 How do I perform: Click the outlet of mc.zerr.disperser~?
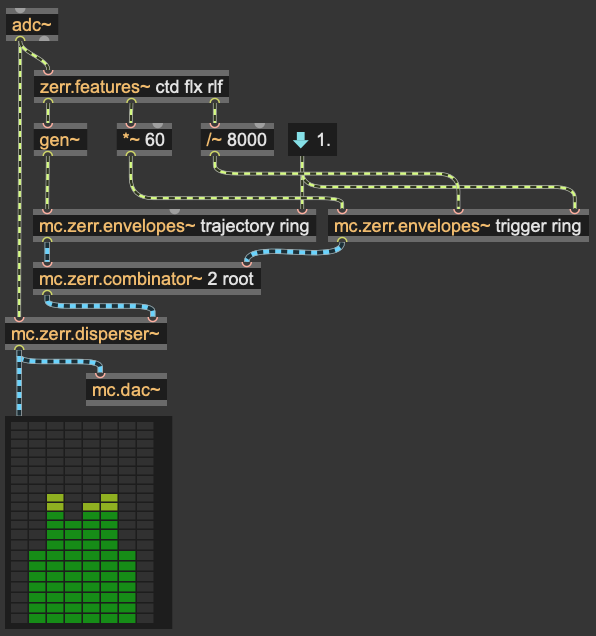19,348
